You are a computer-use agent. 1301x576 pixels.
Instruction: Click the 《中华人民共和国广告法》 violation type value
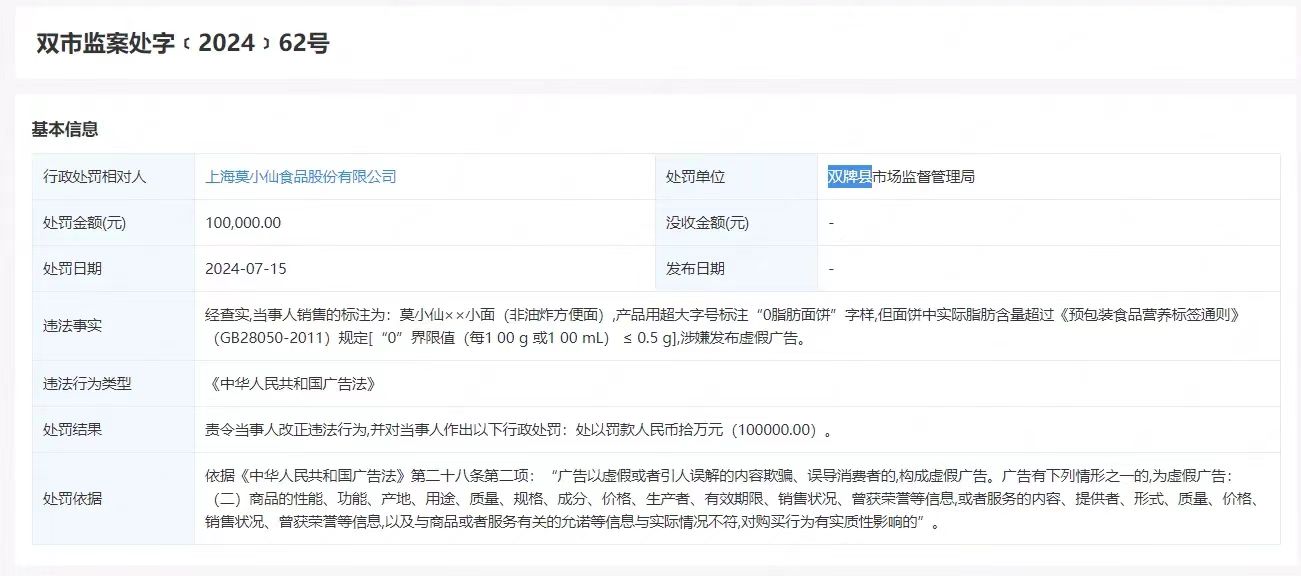click(290, 384)
